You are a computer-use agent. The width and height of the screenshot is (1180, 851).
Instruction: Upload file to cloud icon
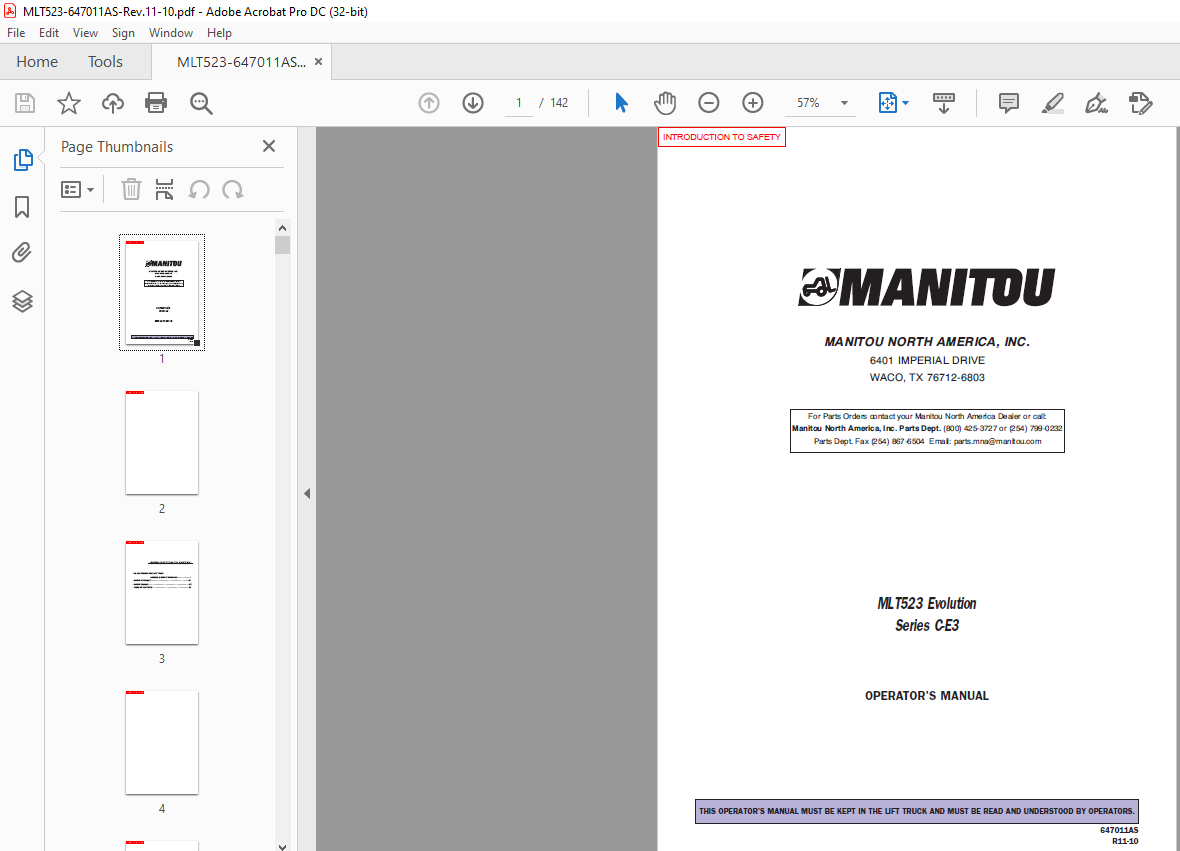(113, 103)
